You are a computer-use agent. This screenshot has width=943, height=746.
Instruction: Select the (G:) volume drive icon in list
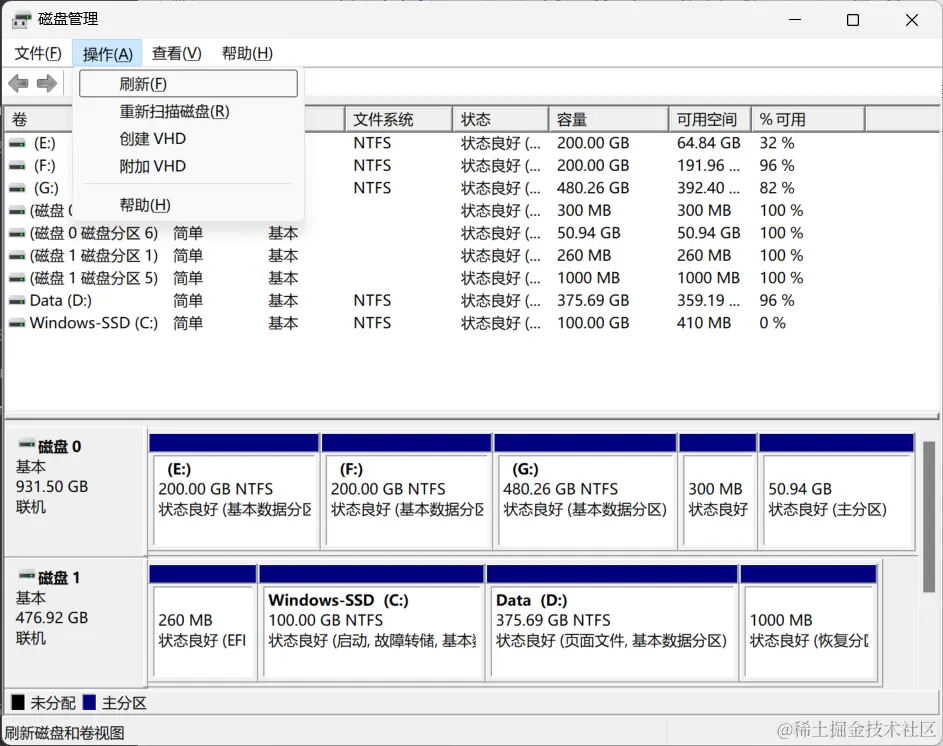[x=17, y=188]
